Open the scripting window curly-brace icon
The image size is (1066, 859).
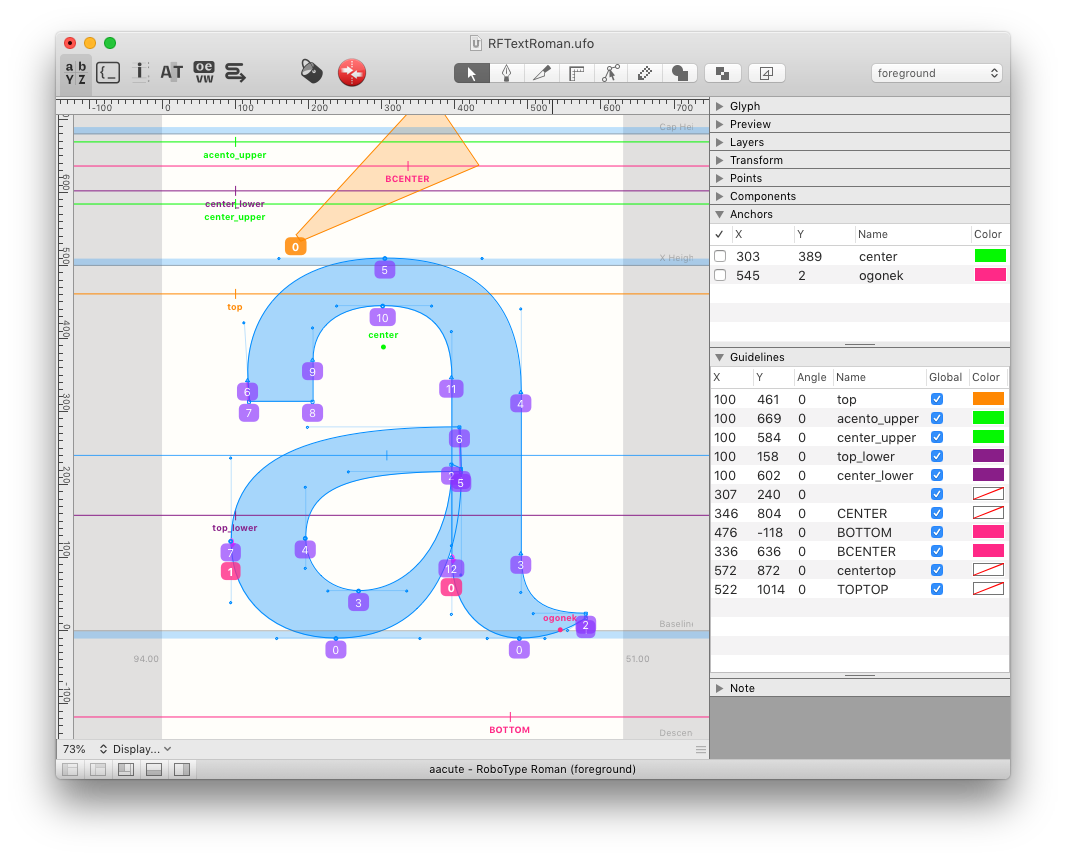coord(108,73)
